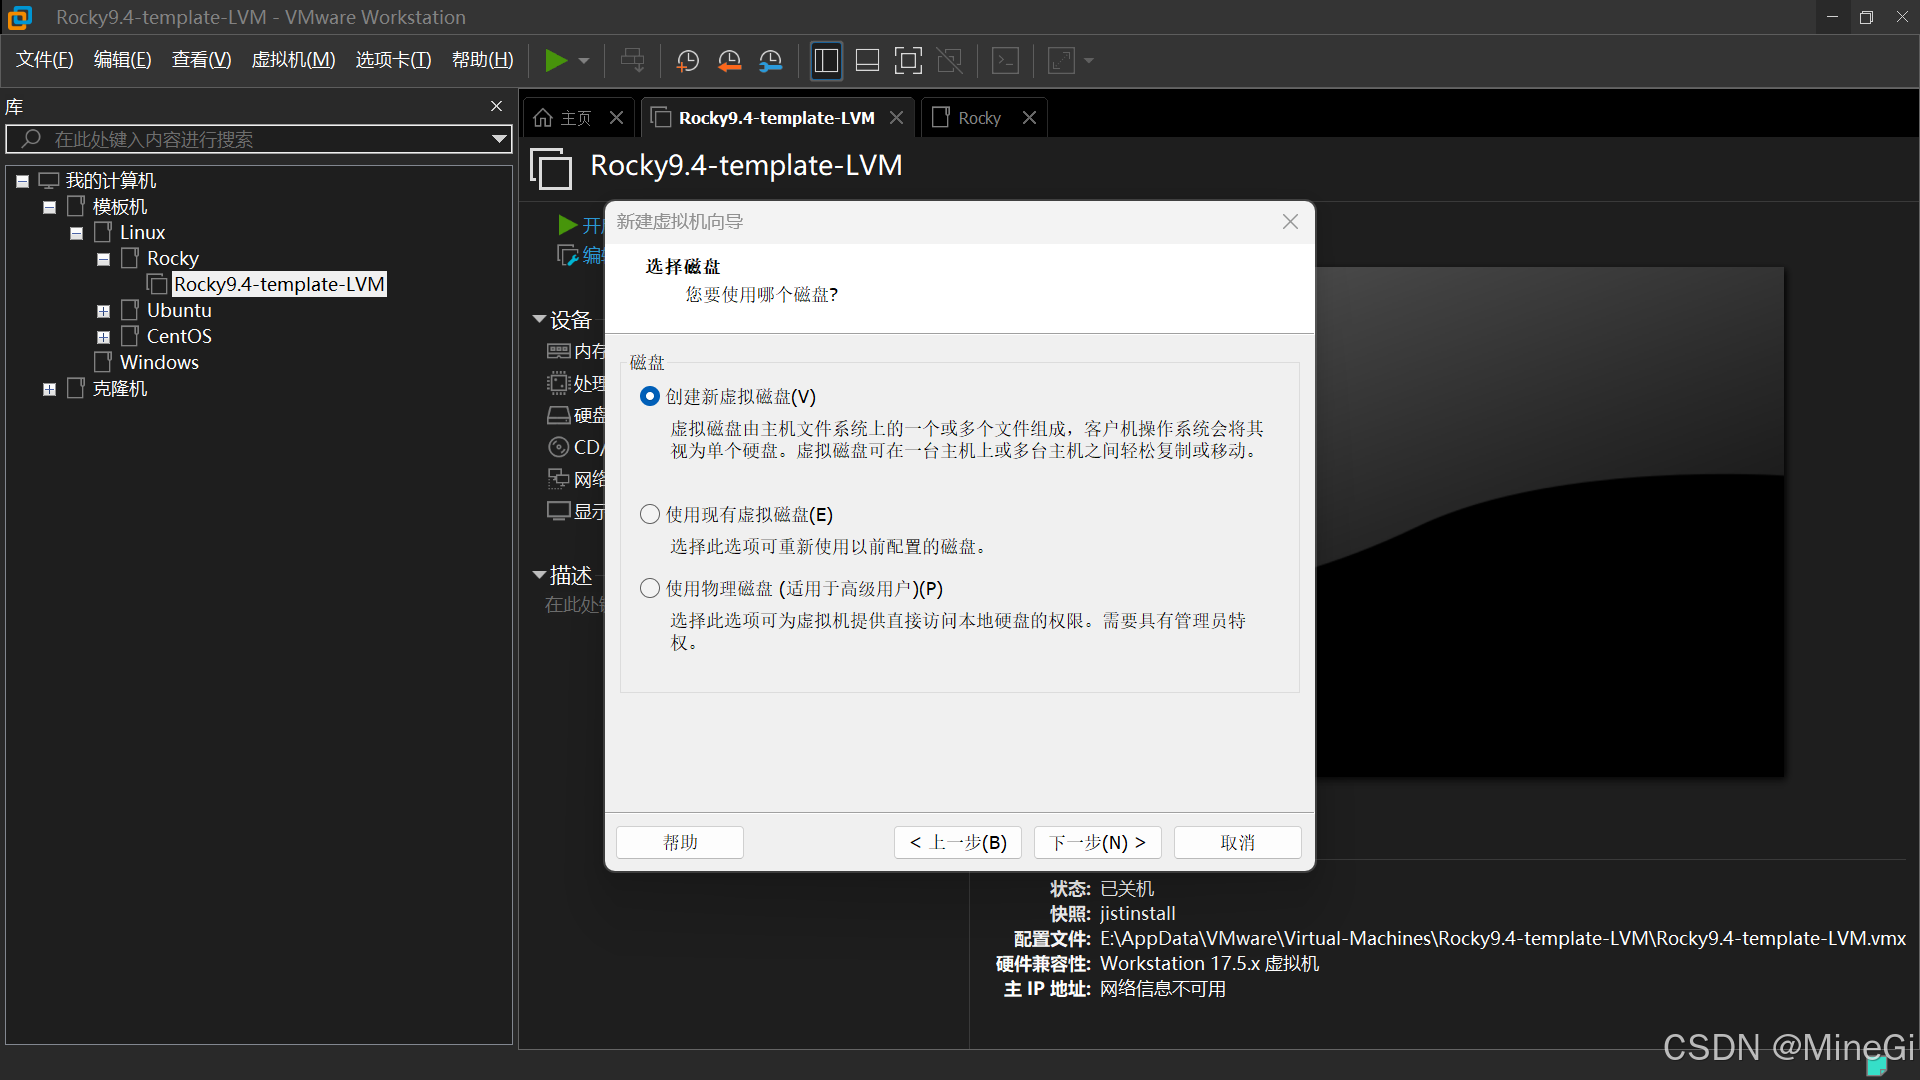Open the 虚拟机(M) menu
1920x1080 pixels.
(293, 60)
